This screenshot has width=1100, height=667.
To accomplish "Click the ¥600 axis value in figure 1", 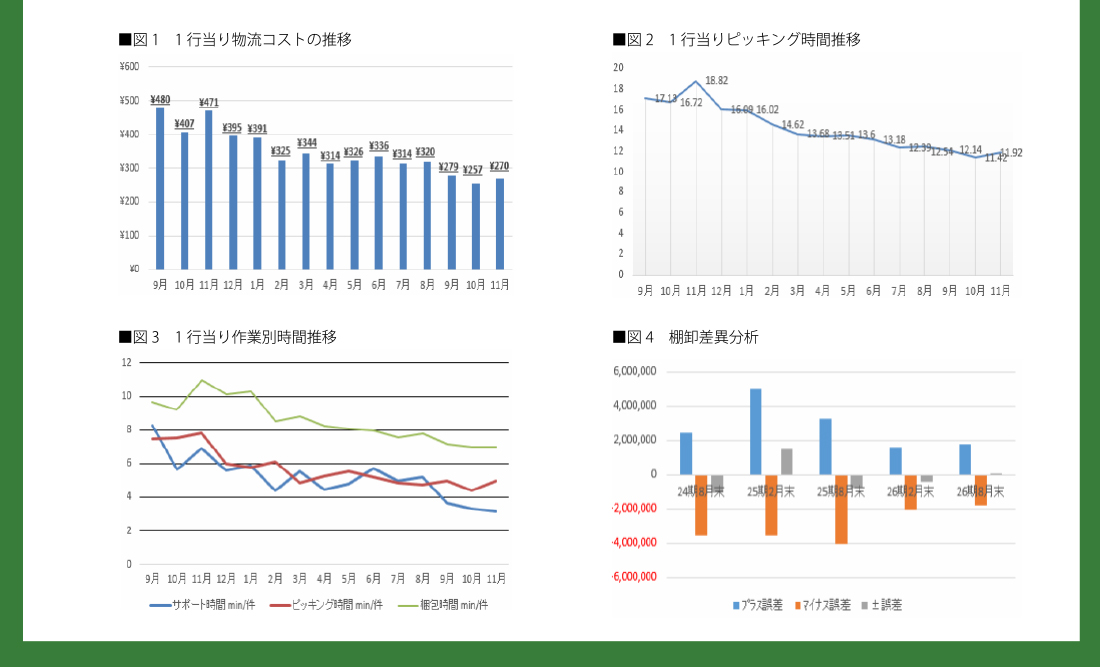I will [x=129, y=67].
